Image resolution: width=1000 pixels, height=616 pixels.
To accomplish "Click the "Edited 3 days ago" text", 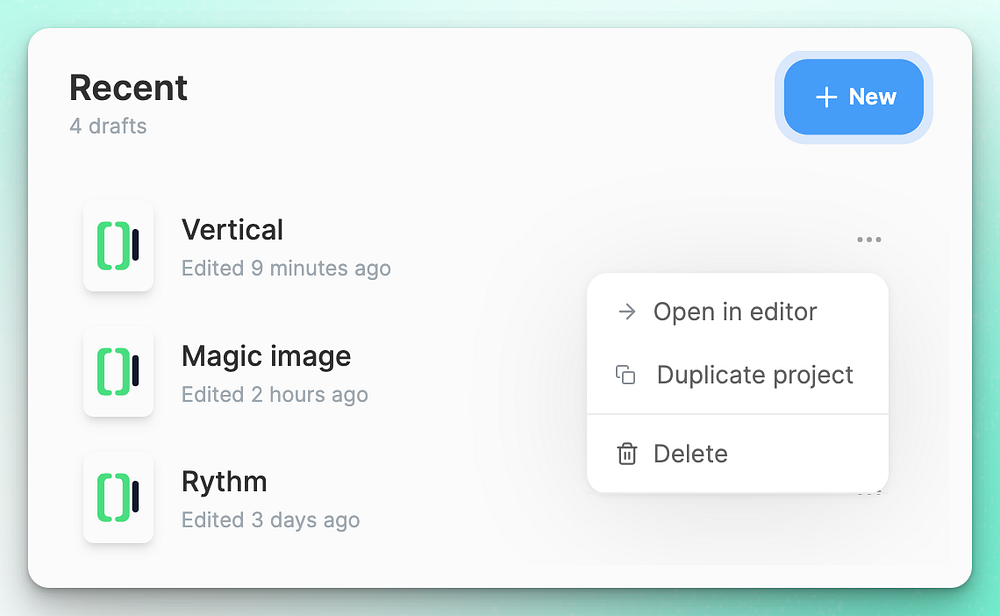I will 271,520.
